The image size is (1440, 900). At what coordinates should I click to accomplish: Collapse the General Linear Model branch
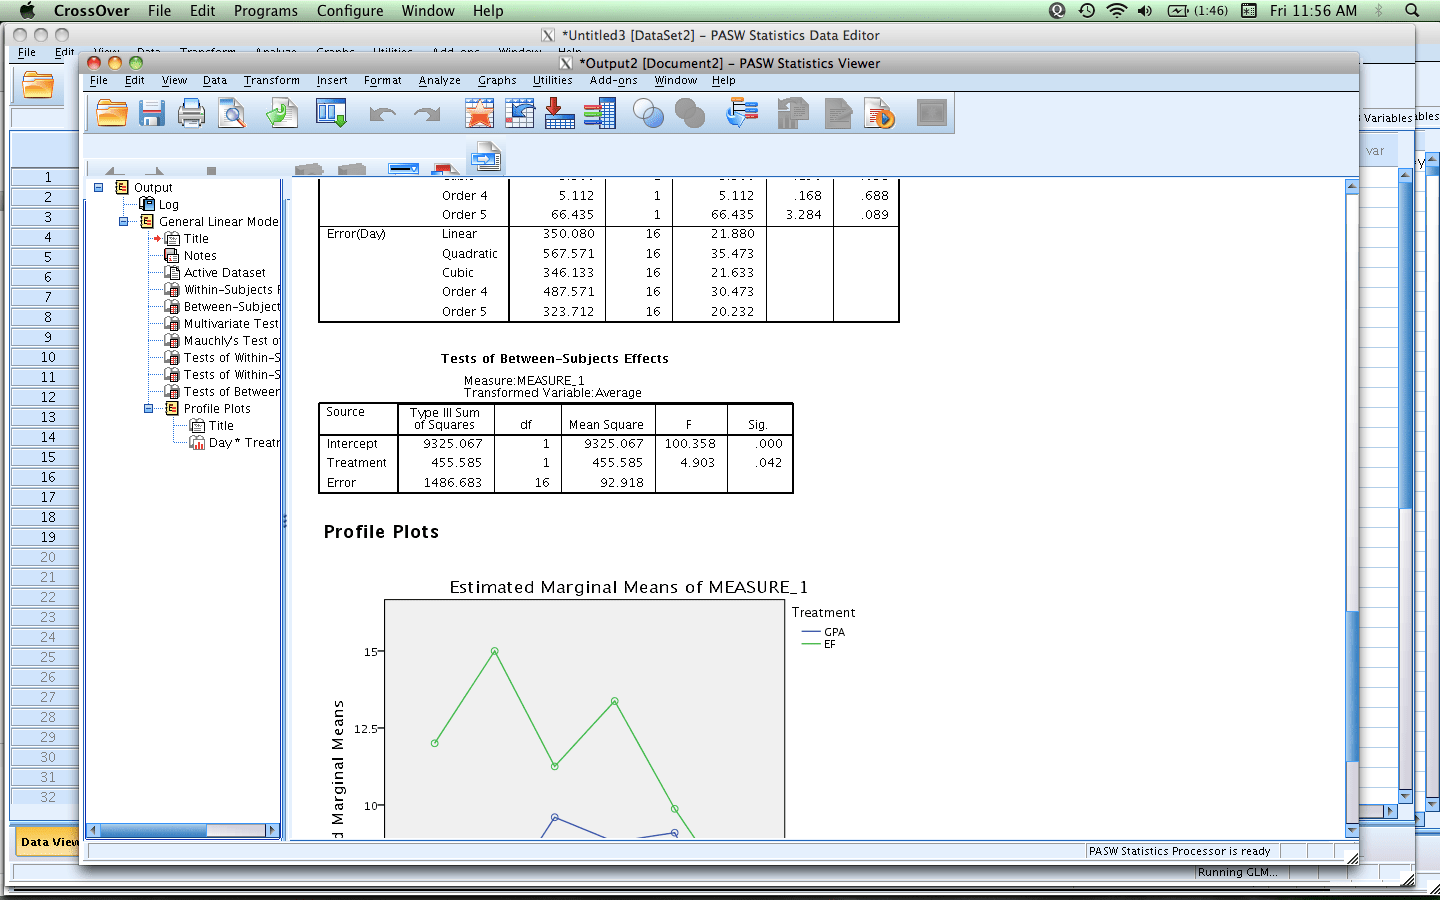coord(125,221)
